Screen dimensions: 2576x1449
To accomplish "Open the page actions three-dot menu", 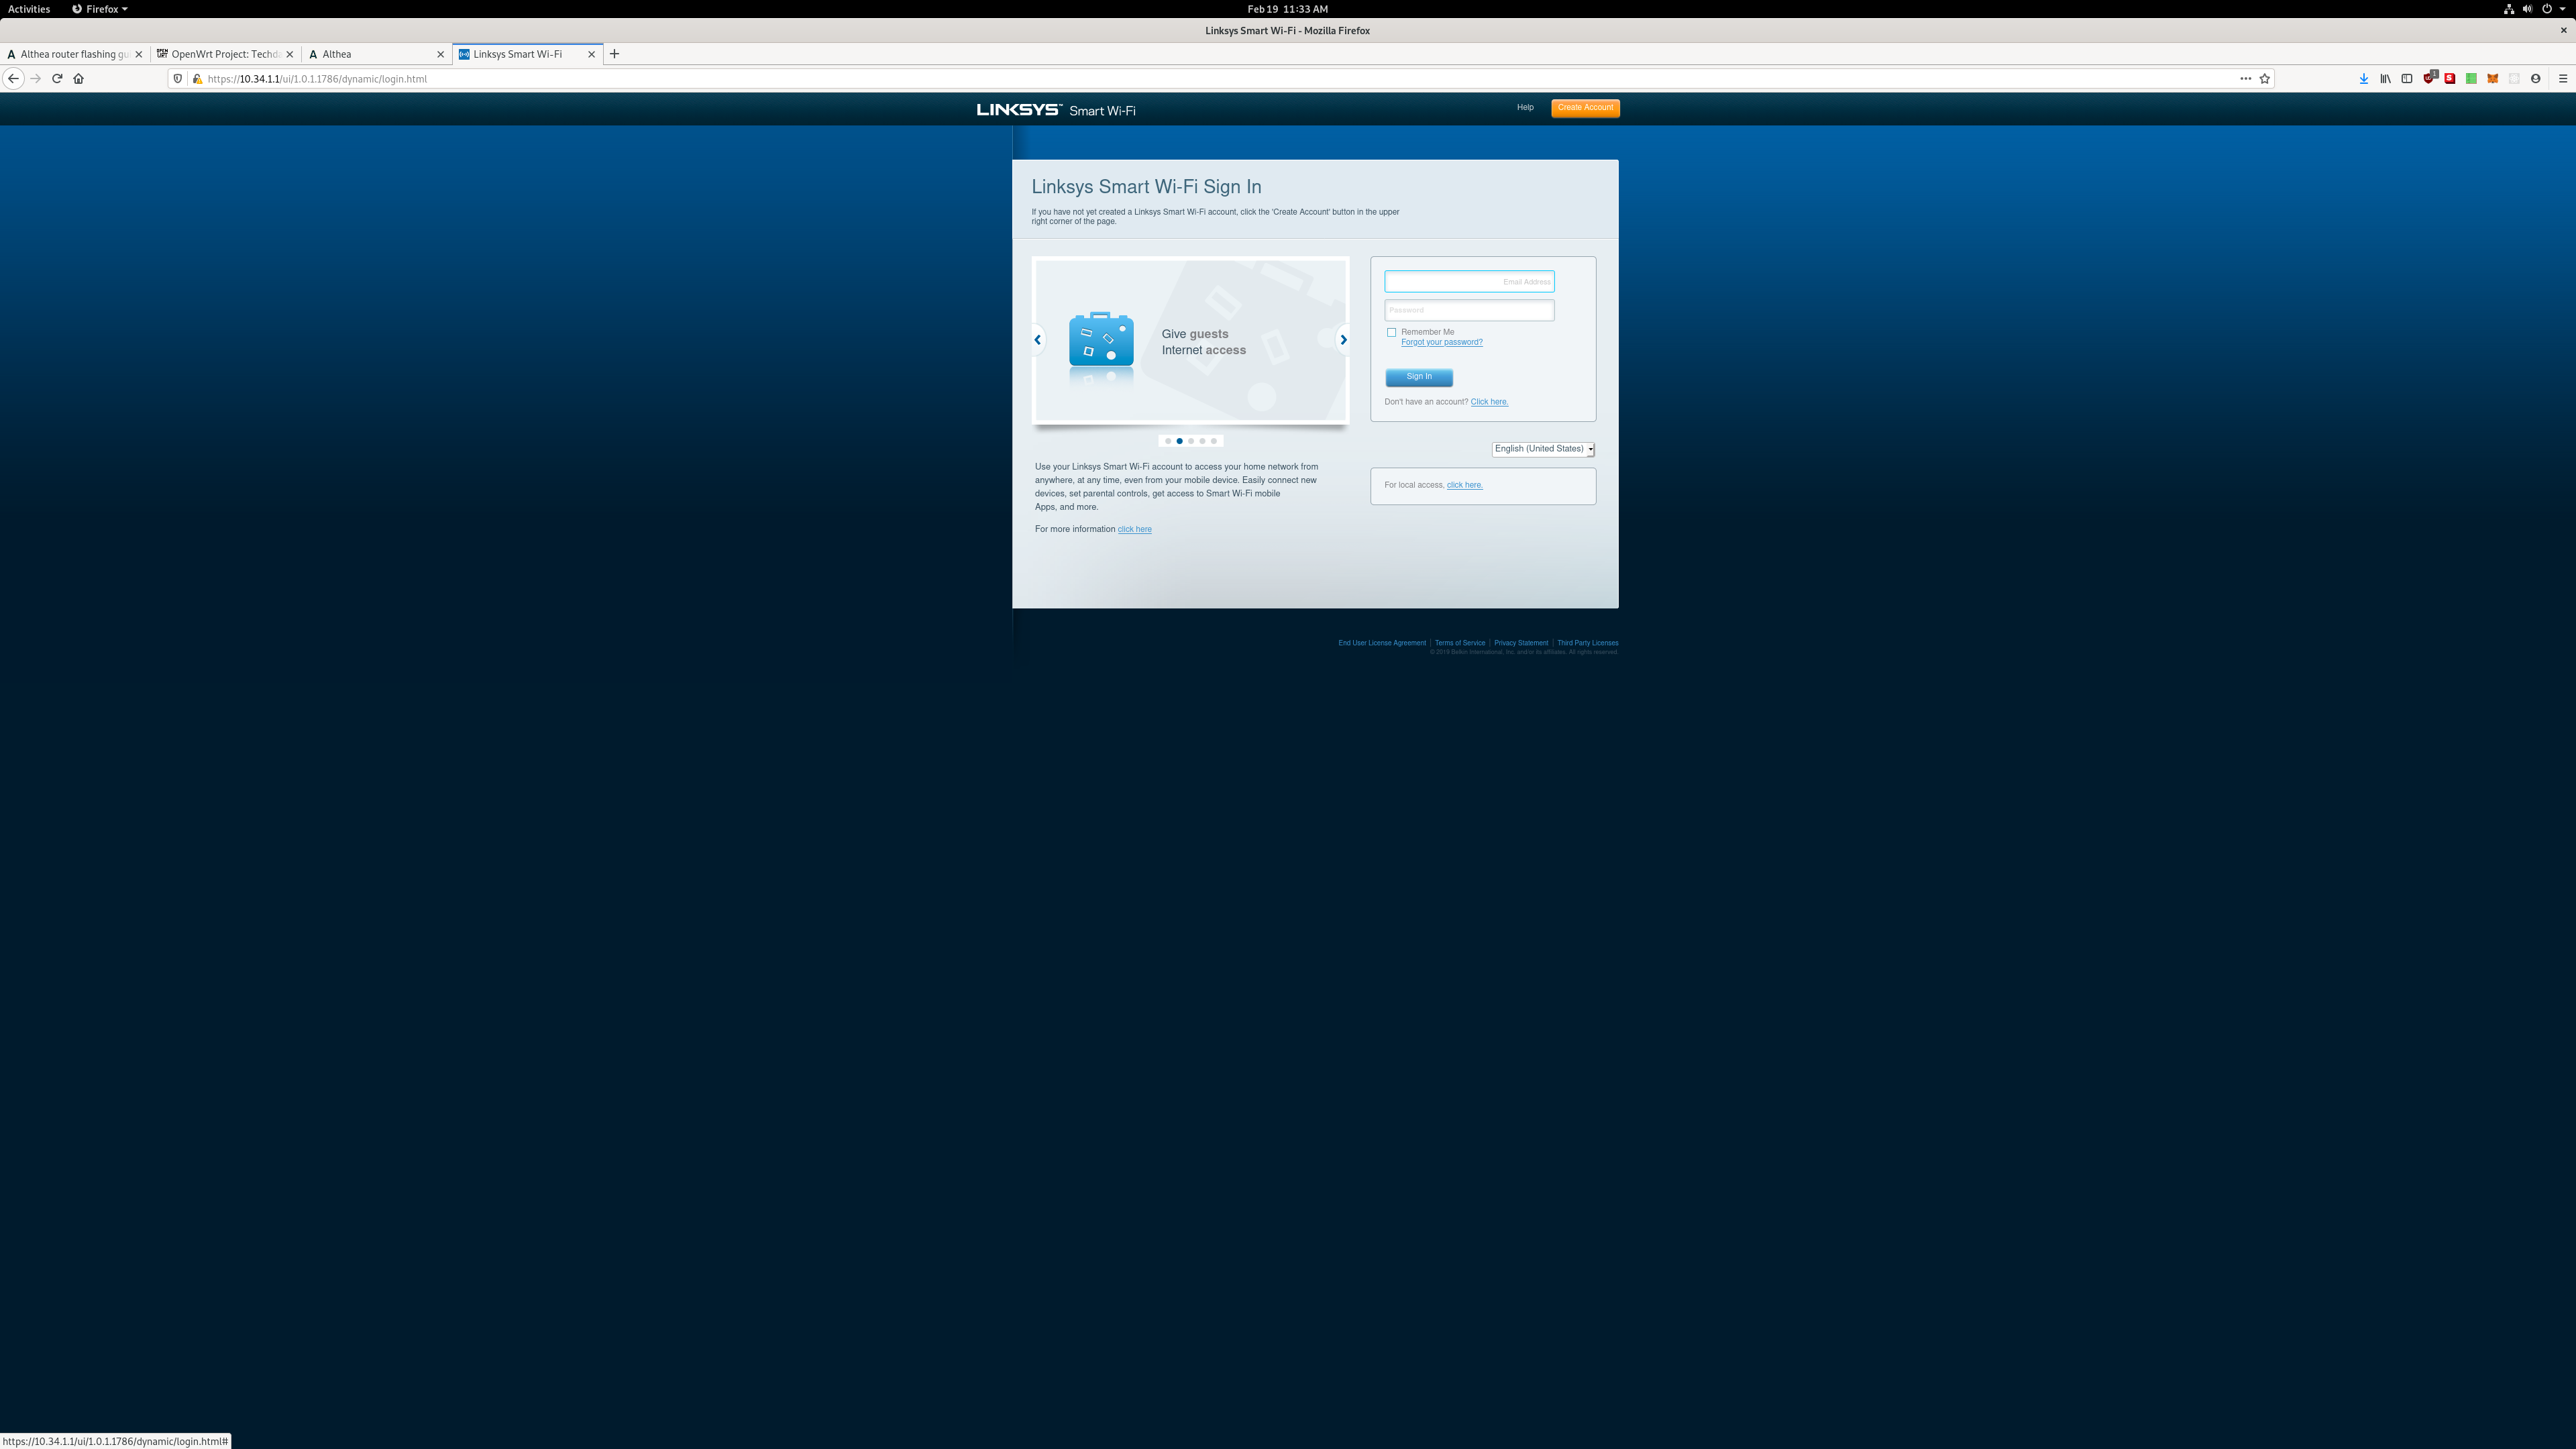I will (x=2245, y=79).
